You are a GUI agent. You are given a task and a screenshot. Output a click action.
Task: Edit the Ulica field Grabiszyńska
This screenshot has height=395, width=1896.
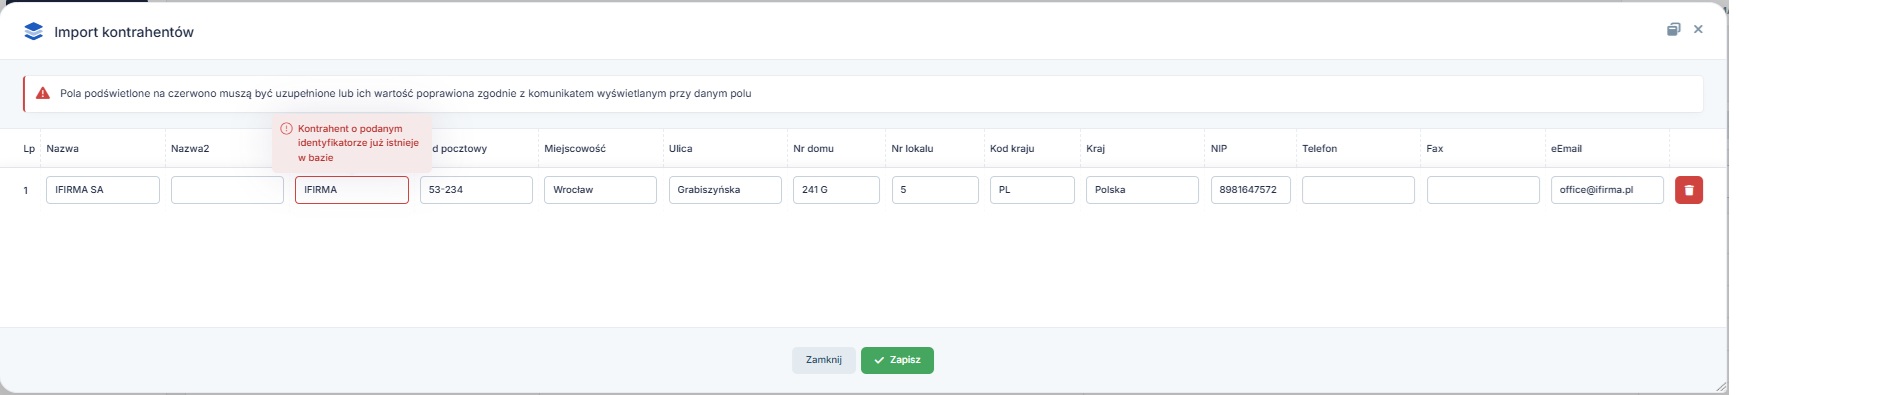(725, 190)
